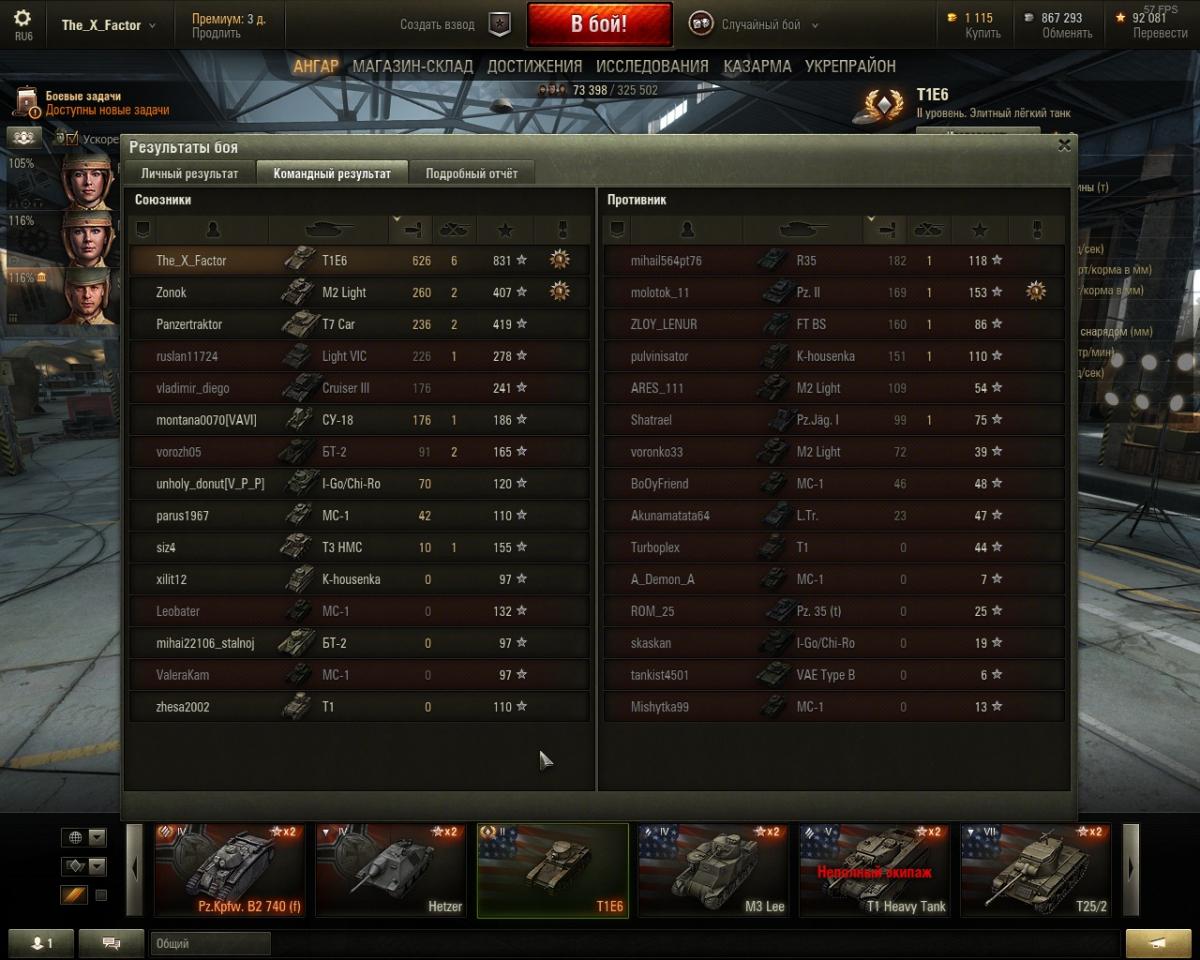Open the battle missions clipboard icon
Viewport: 1200px width, 960px height.
tap(27, 102)
